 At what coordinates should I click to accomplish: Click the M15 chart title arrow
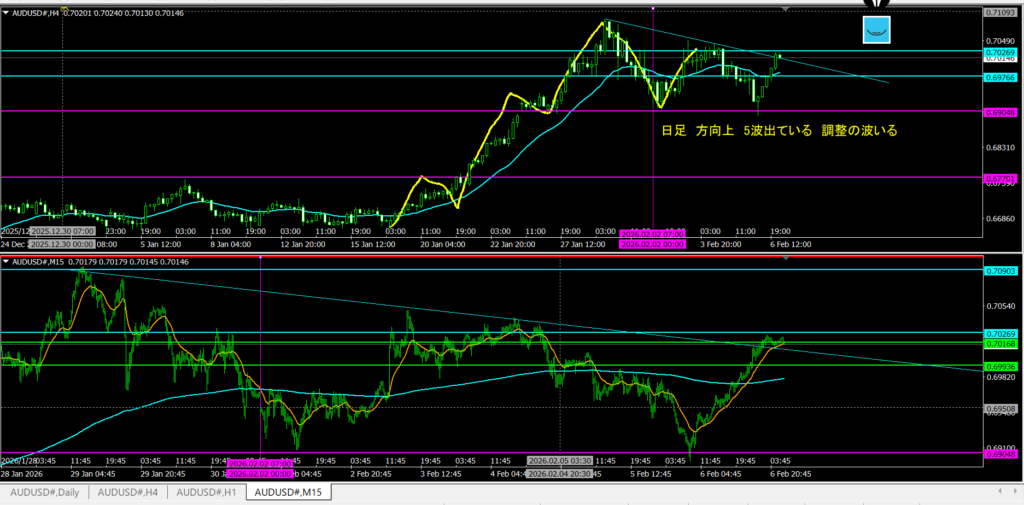coord(7,261)
